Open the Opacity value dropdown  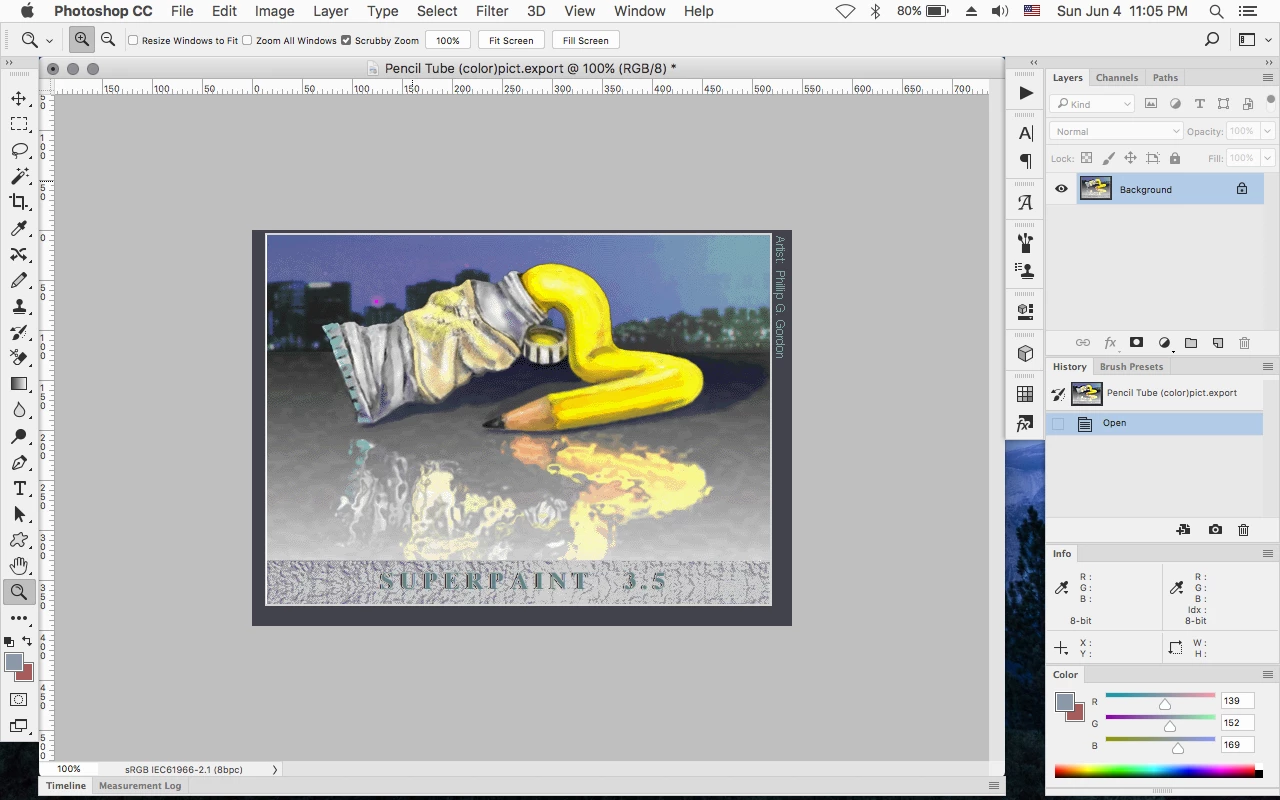(1268, 131)
